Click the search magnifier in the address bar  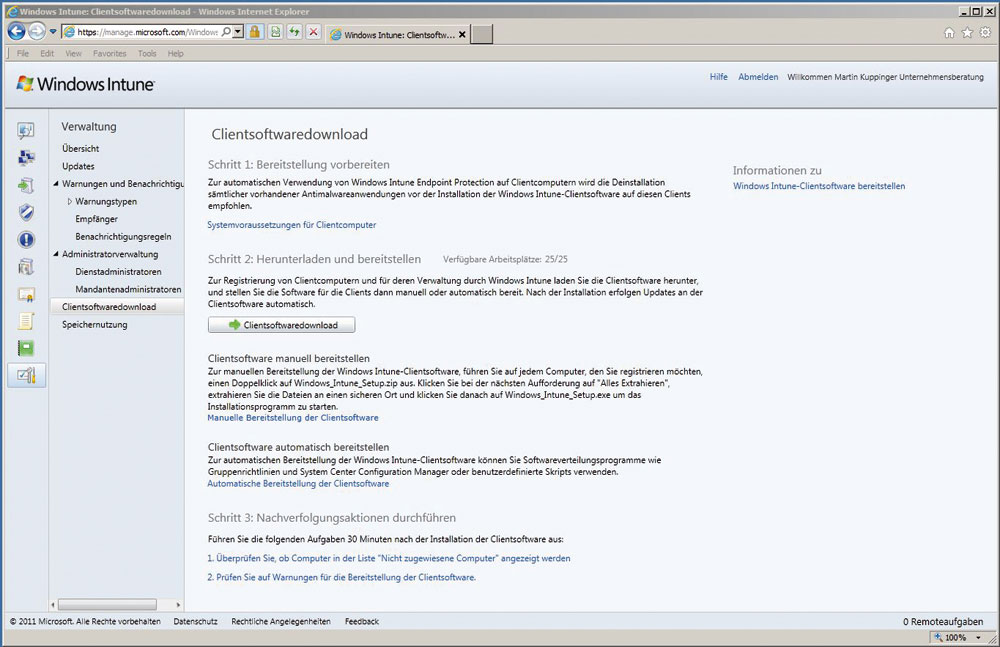point(226,32)
